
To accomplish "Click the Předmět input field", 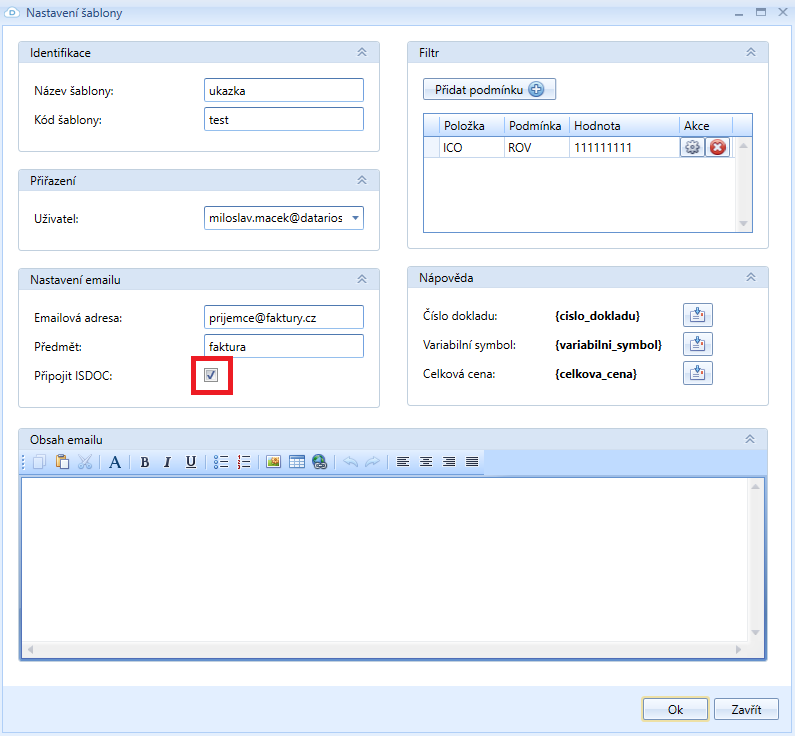I will pyautogui.click(x=283, y=346).
